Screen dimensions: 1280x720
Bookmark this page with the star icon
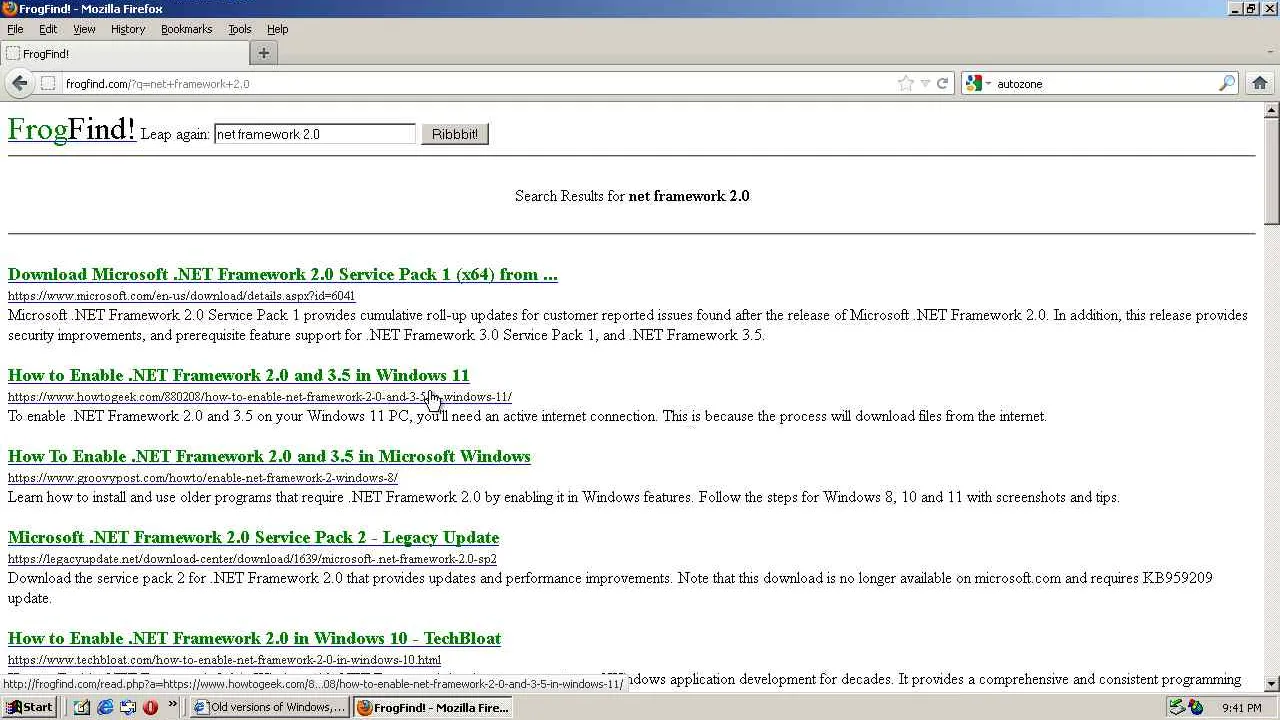pyautogui.click(x=906, y=84)
